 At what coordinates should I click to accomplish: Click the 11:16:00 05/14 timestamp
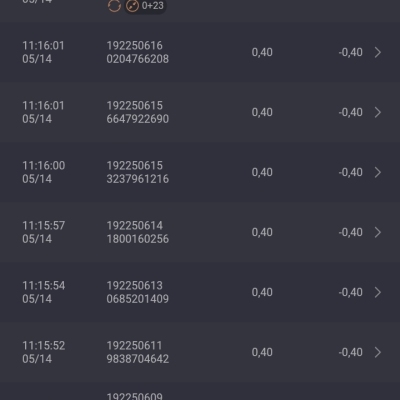coord(44,172)
